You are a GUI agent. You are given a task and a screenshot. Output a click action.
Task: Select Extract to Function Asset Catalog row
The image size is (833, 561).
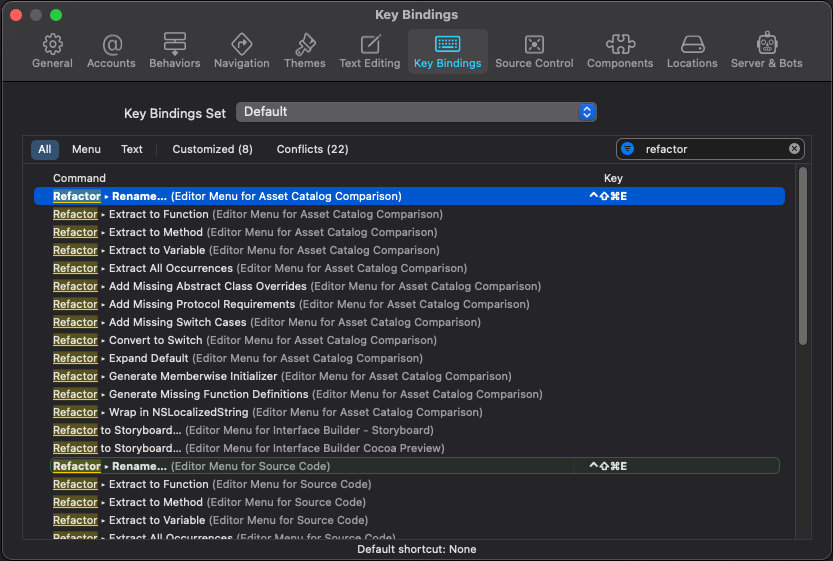coord(409,214)
